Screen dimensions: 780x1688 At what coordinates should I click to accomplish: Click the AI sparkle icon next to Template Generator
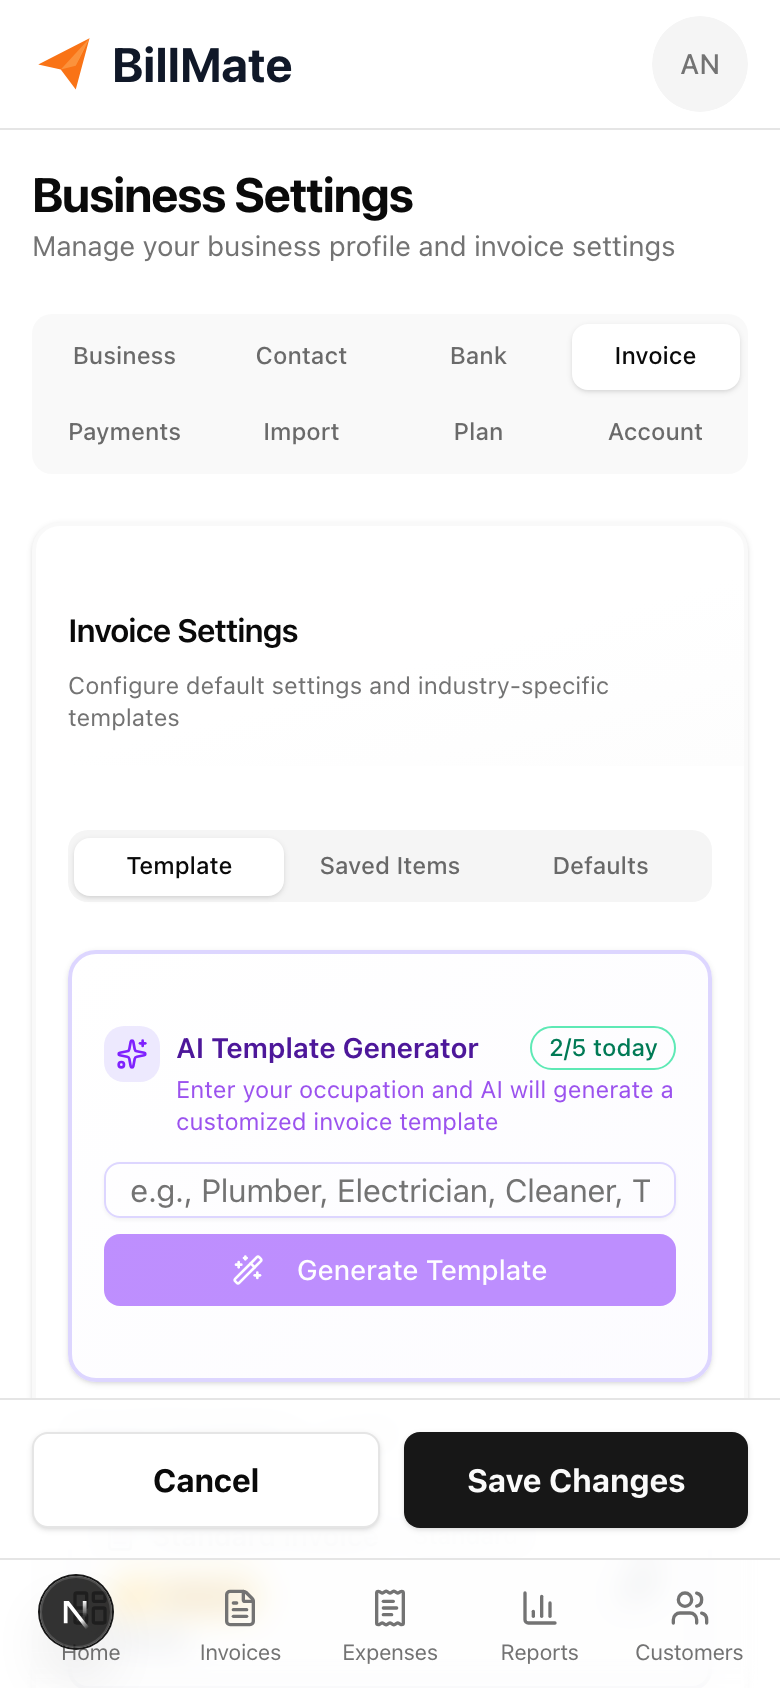coord(131,1053)
